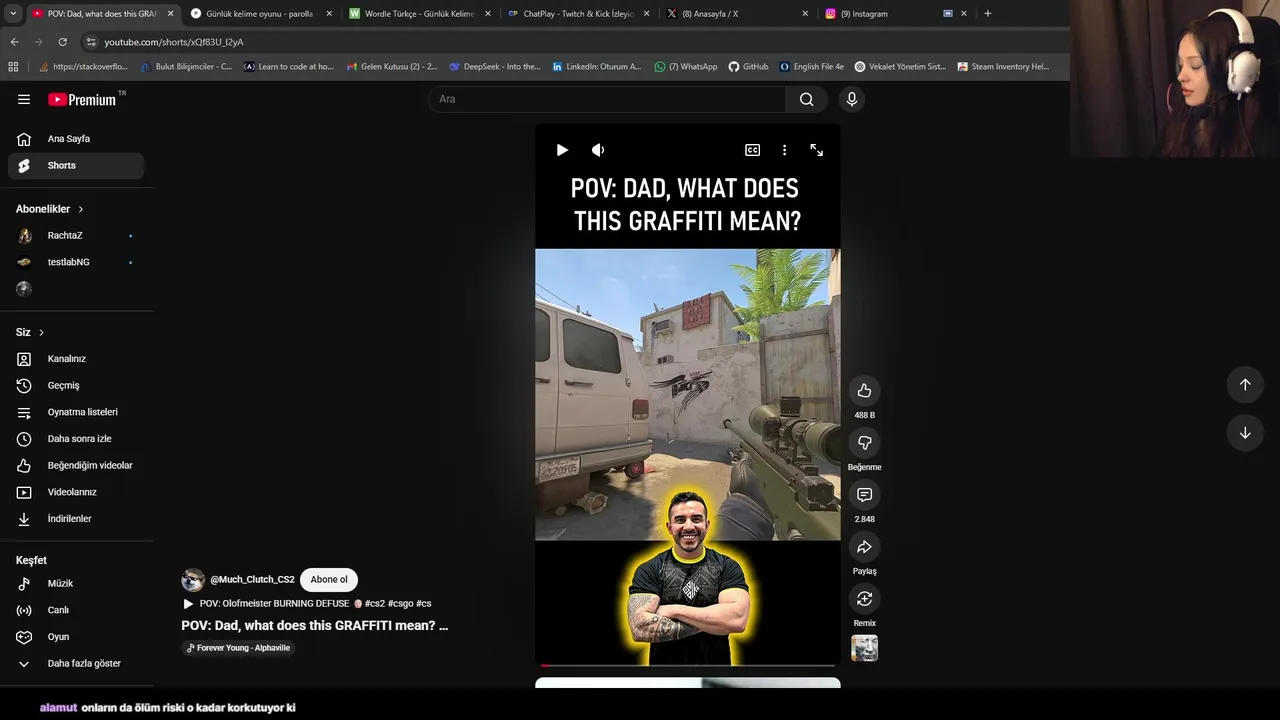The image size is (1280, 720).
Task: Open Daha sonra izle list
Action: pos(76,439)
